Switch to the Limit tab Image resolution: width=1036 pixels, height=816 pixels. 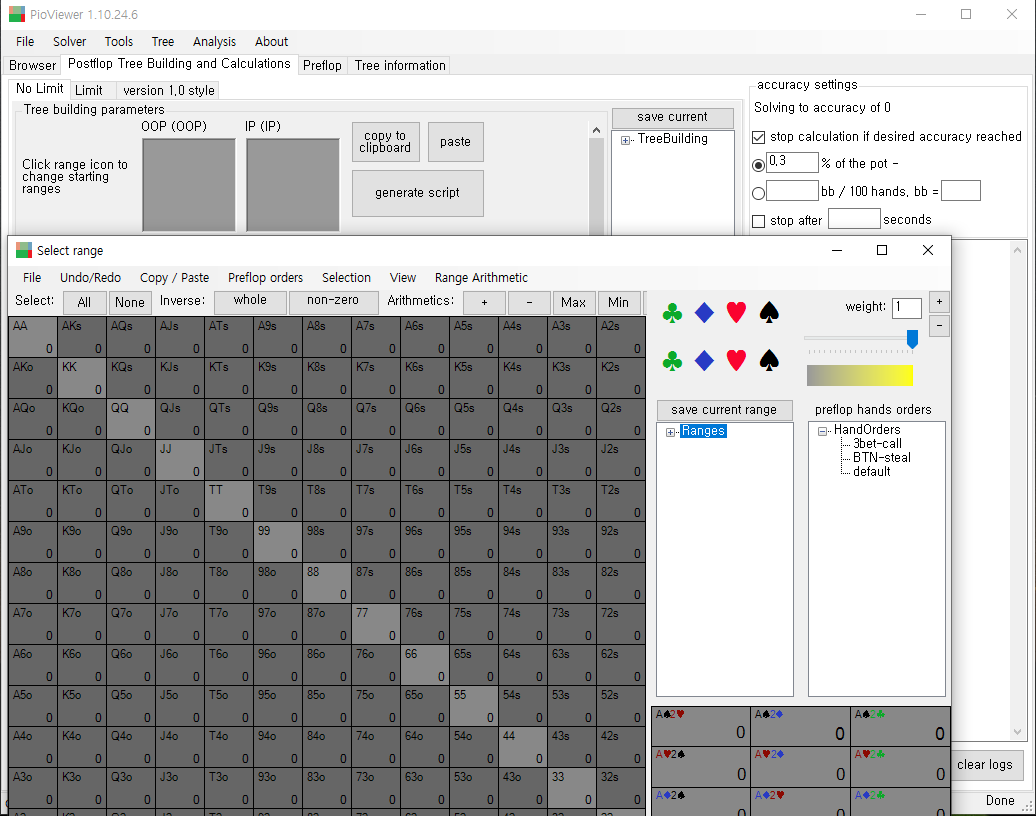coord(89,90)
